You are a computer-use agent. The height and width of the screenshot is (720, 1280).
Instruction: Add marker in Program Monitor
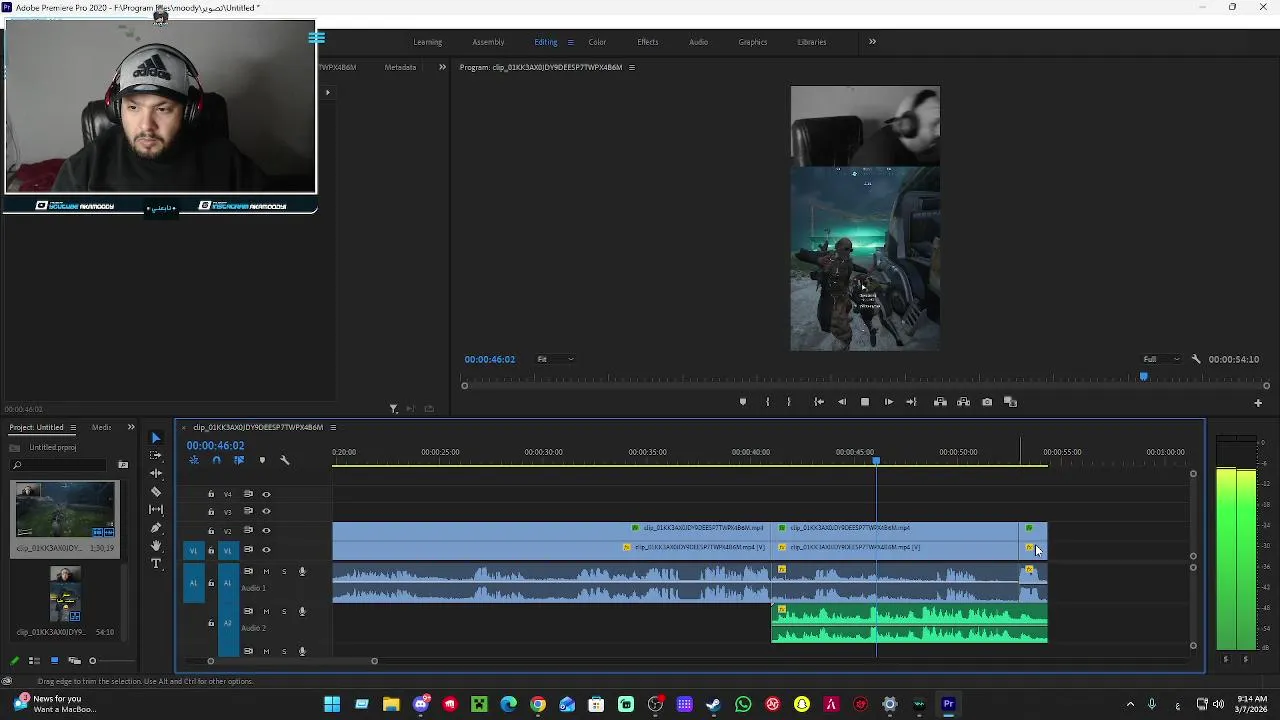742,402
